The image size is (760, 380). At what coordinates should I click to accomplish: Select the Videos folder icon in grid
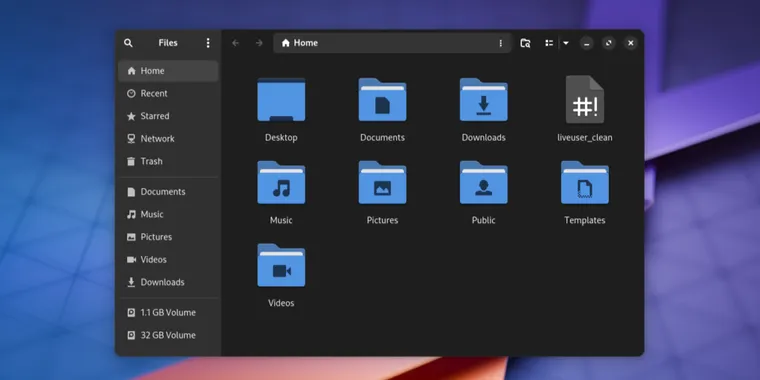[x=281, y=265]
